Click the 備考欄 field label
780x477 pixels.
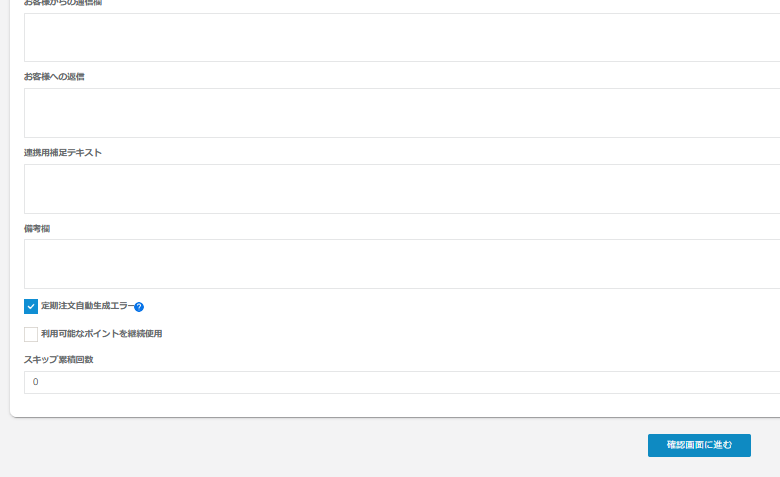coord(37,229)
